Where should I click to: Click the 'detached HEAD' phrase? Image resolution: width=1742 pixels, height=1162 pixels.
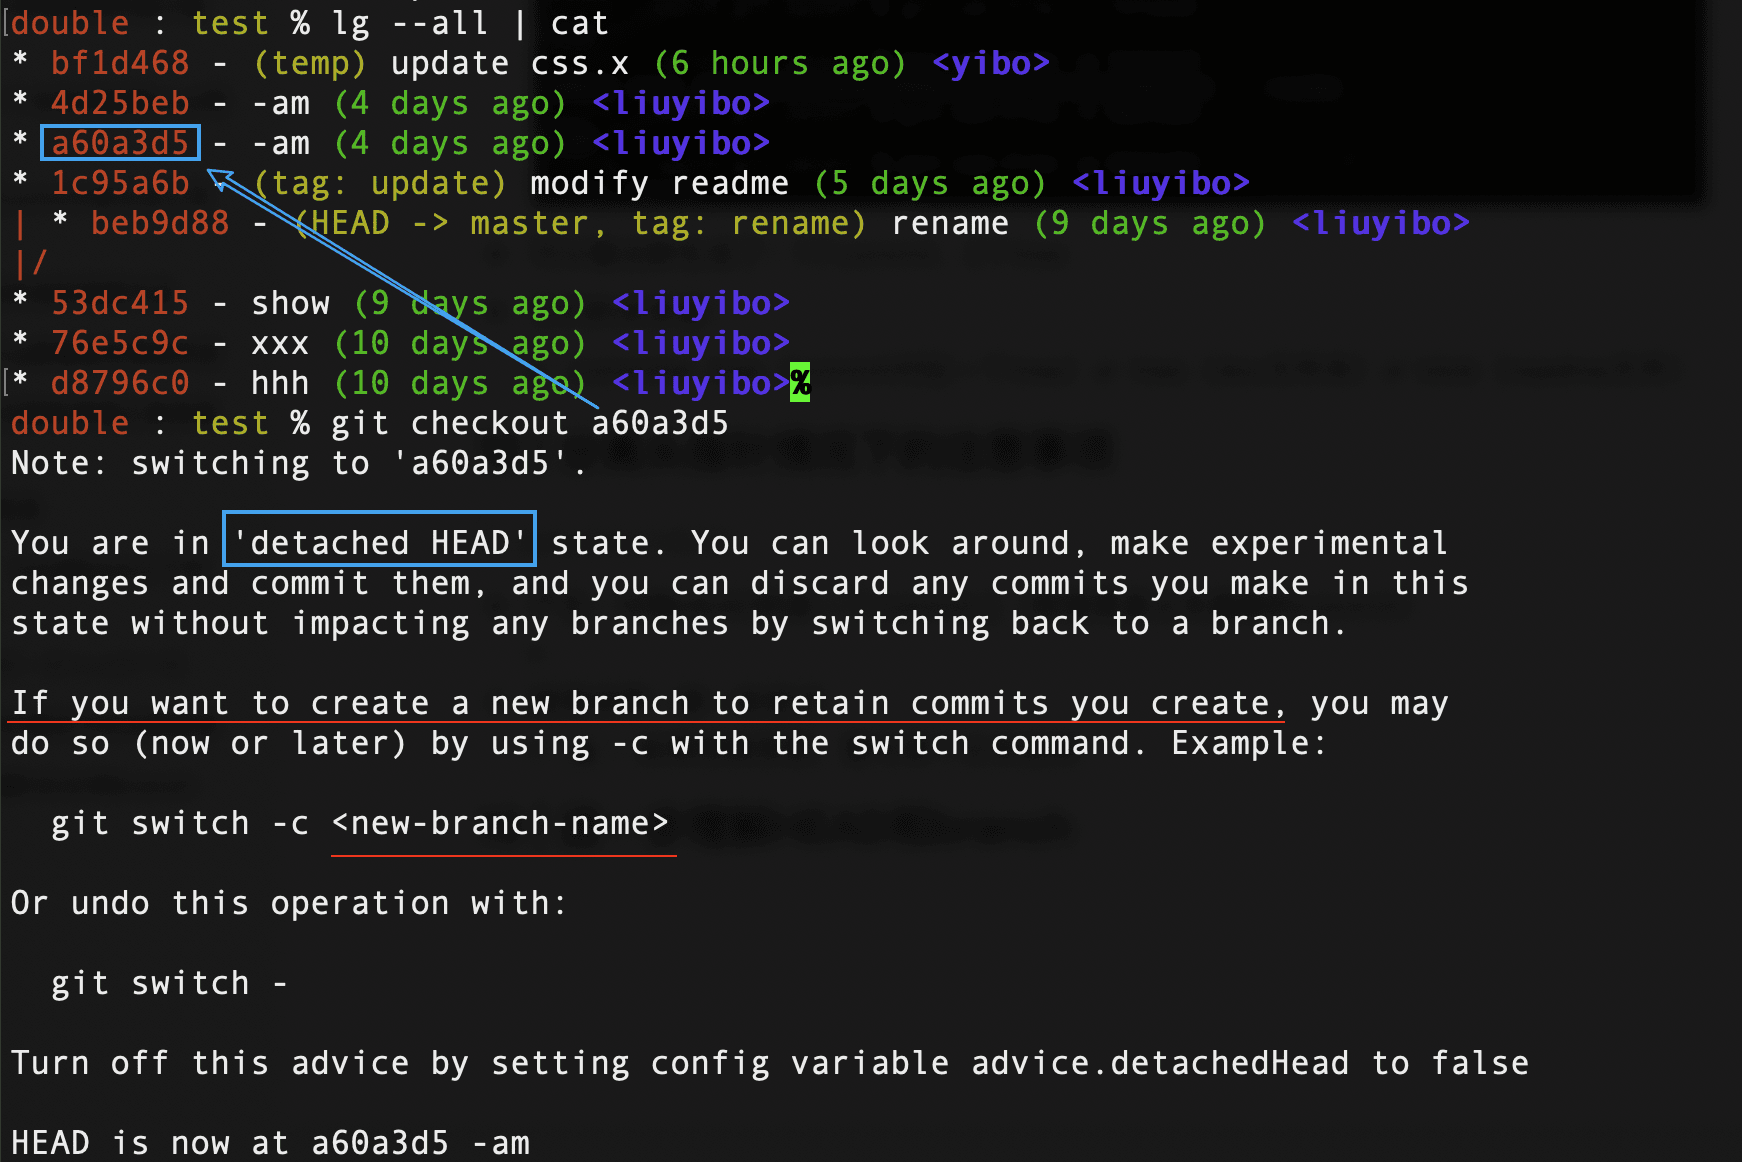tap(380, 543)
